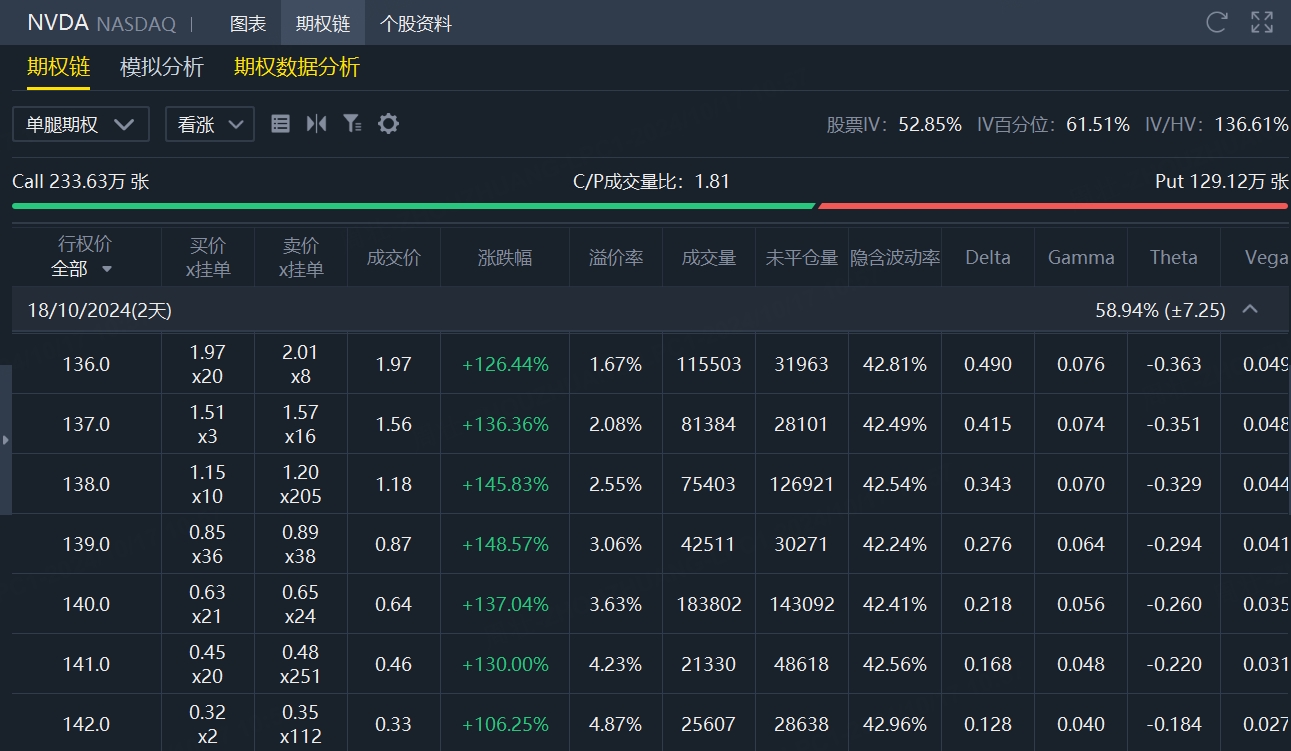Switch to the 图表 tab
The image size is (1291, 751).
(248, 23)
